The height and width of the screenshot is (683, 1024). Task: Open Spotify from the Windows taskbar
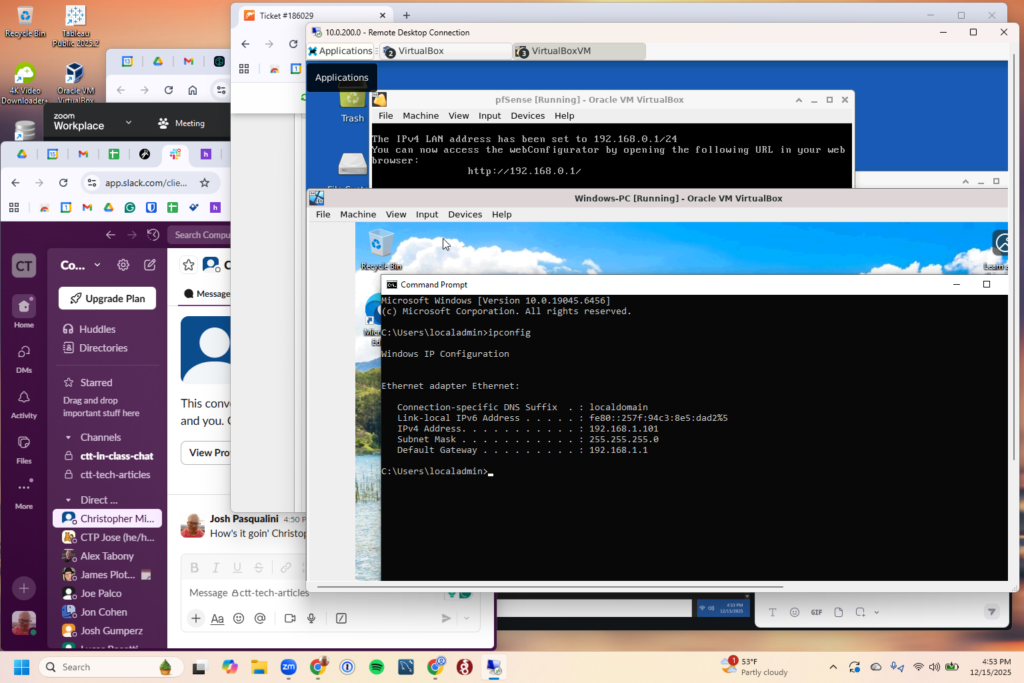pyautogui.click(x=376, y=667)
